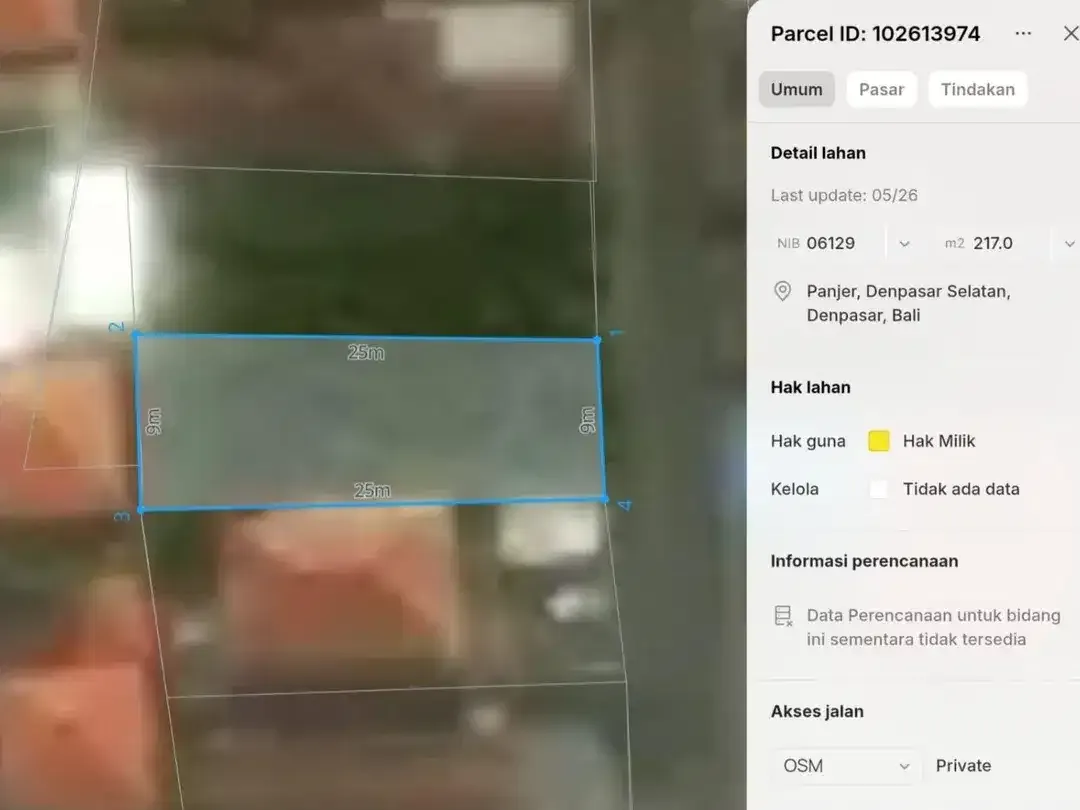Click the Kelola label
Viewport: 1080px width, 810px height.
[795, 489]
